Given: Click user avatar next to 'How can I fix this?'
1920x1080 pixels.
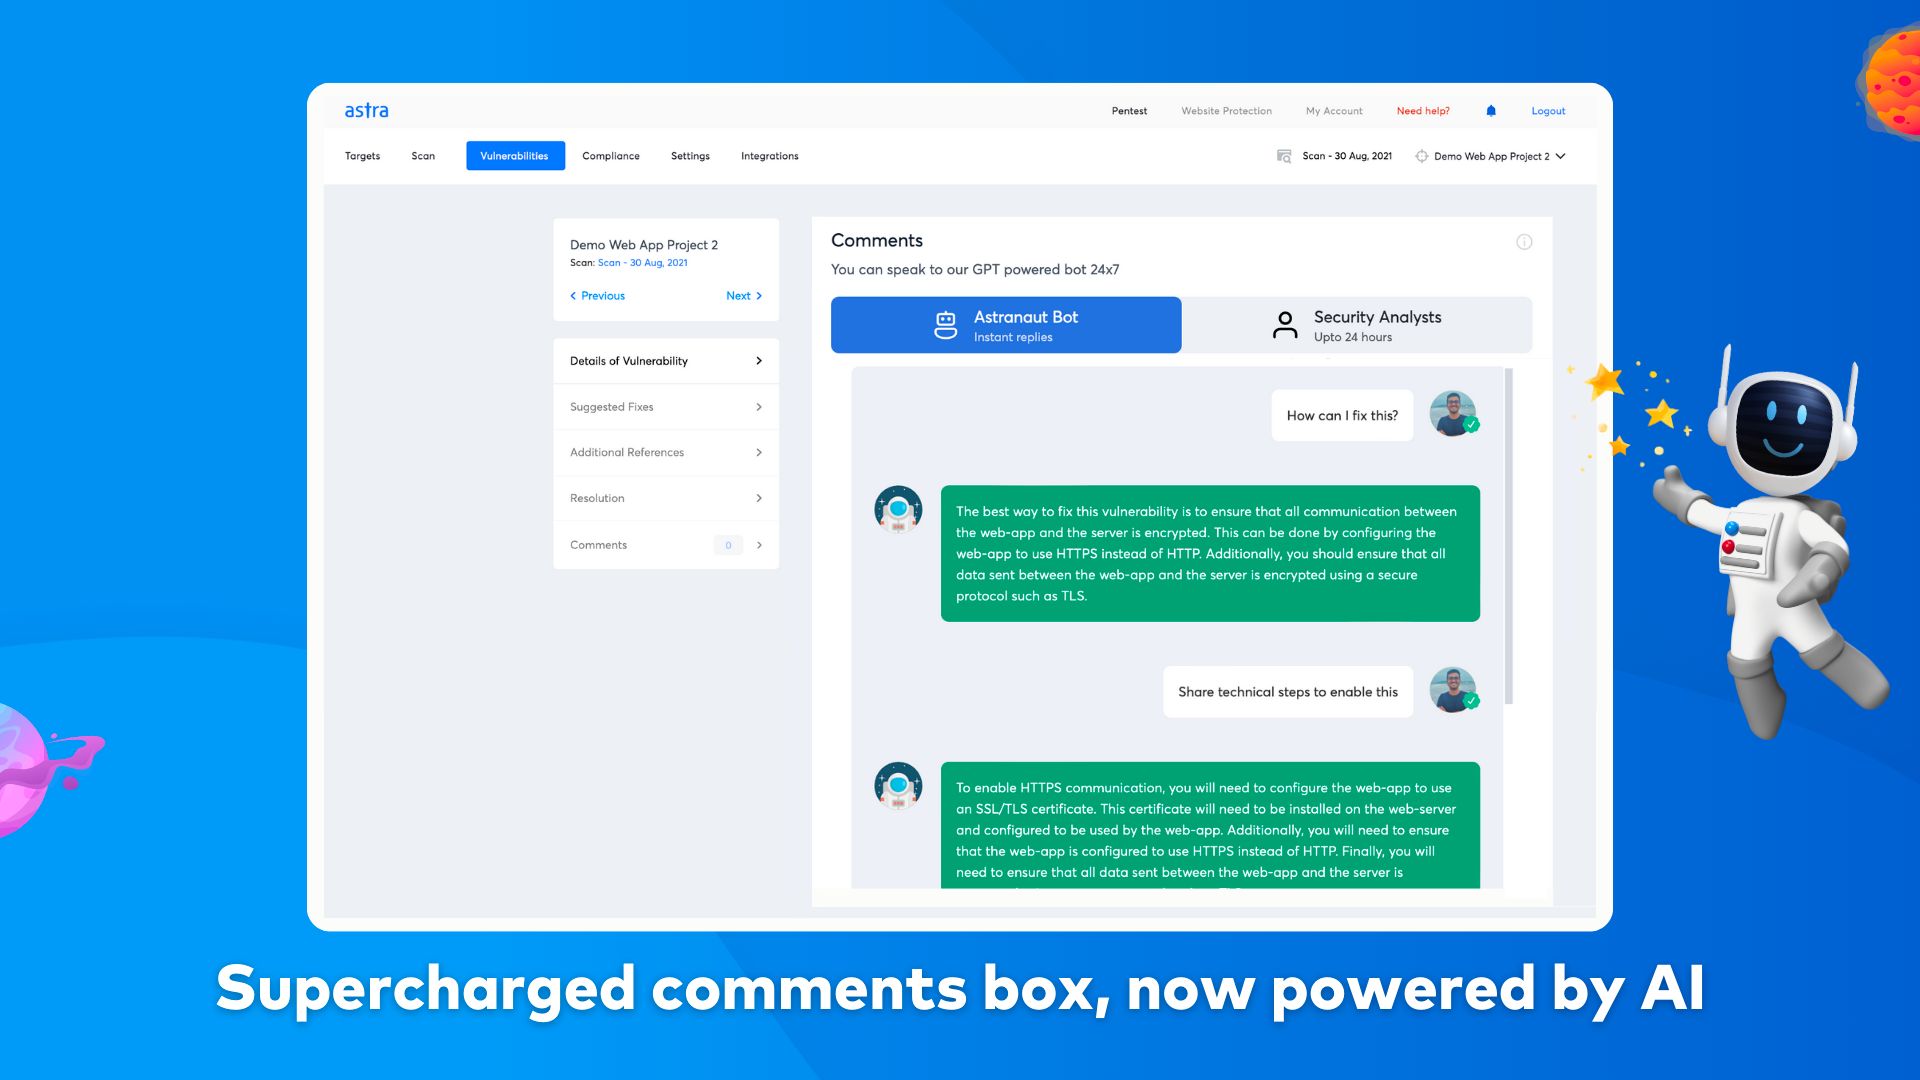Looking at the screenshot, I should coord(1453,414).
